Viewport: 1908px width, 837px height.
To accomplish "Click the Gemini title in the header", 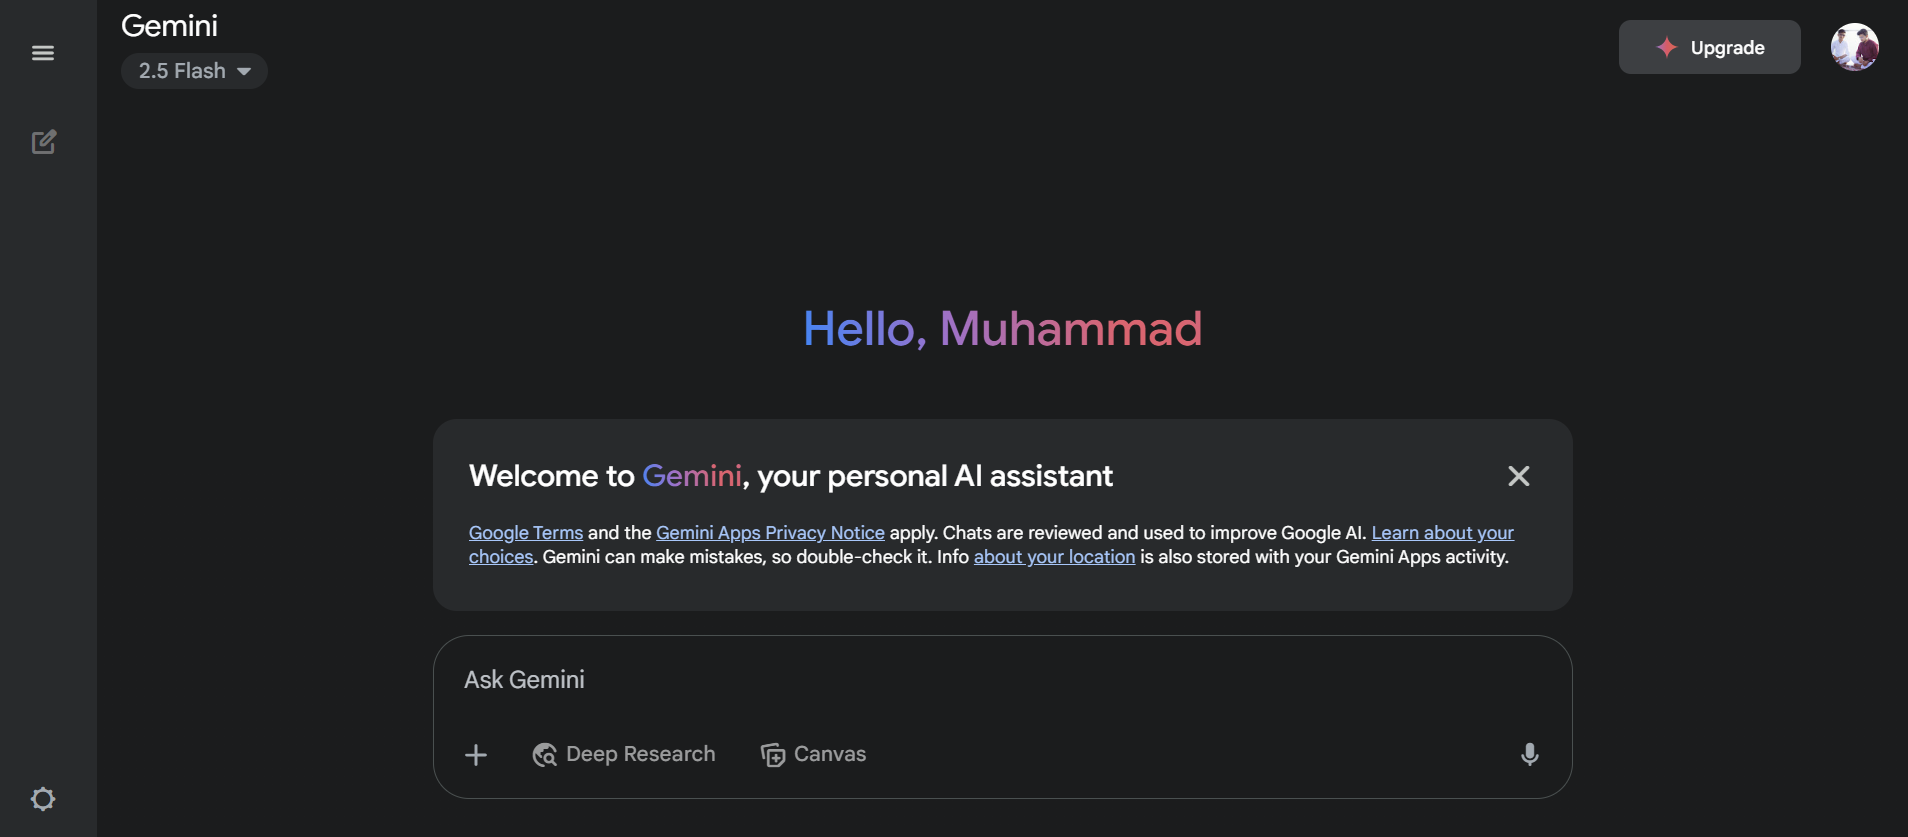I will pyautogui.click(x=168, y=25).
